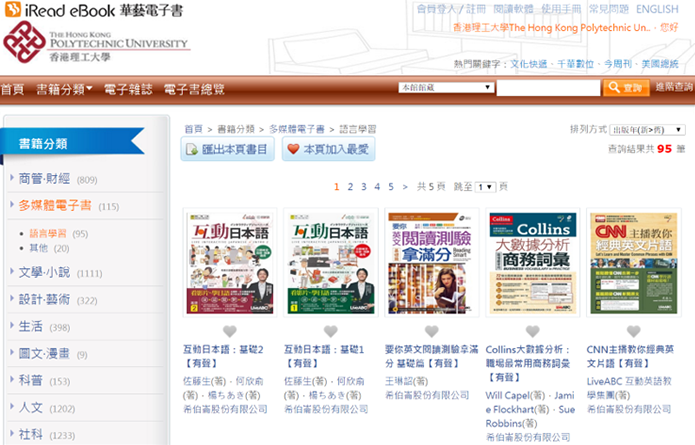Open the 本館館藏 search scope dropdown

[x=446, y=87]
